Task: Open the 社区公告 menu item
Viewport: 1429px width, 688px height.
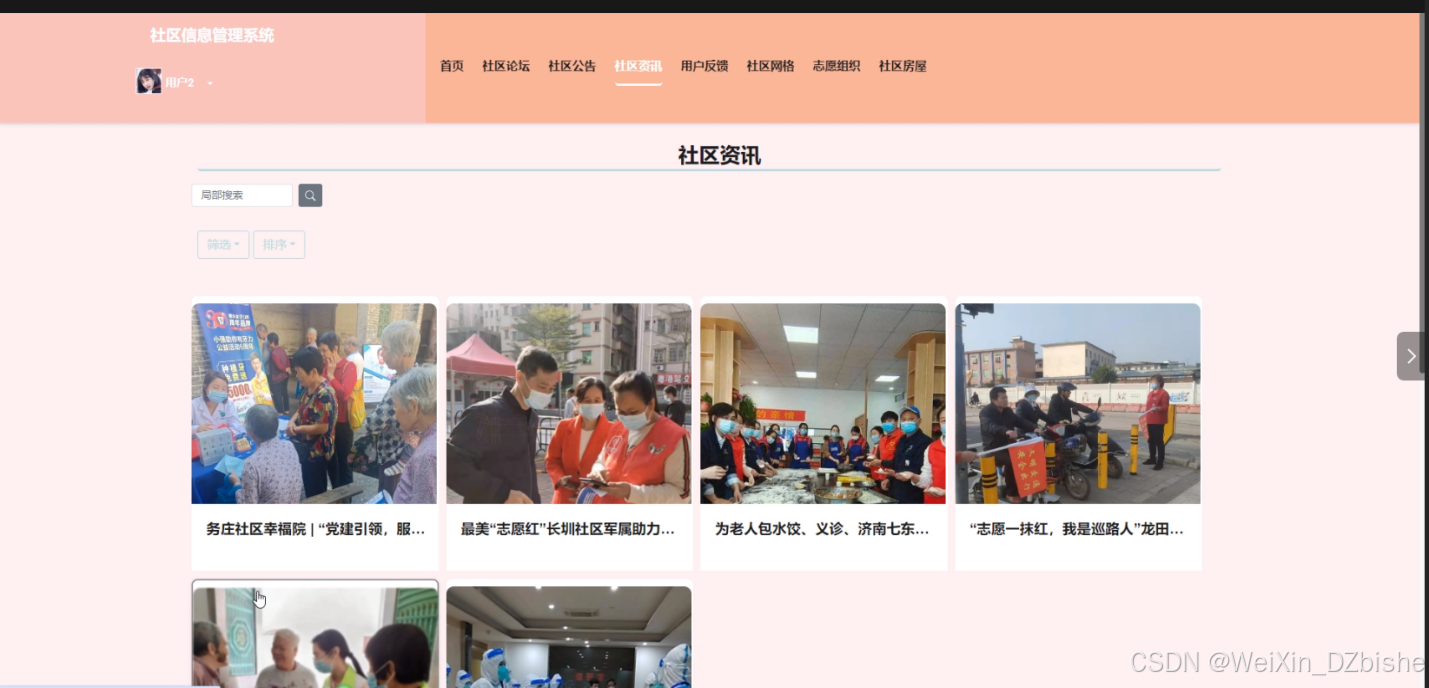Action: click(572, 66)
